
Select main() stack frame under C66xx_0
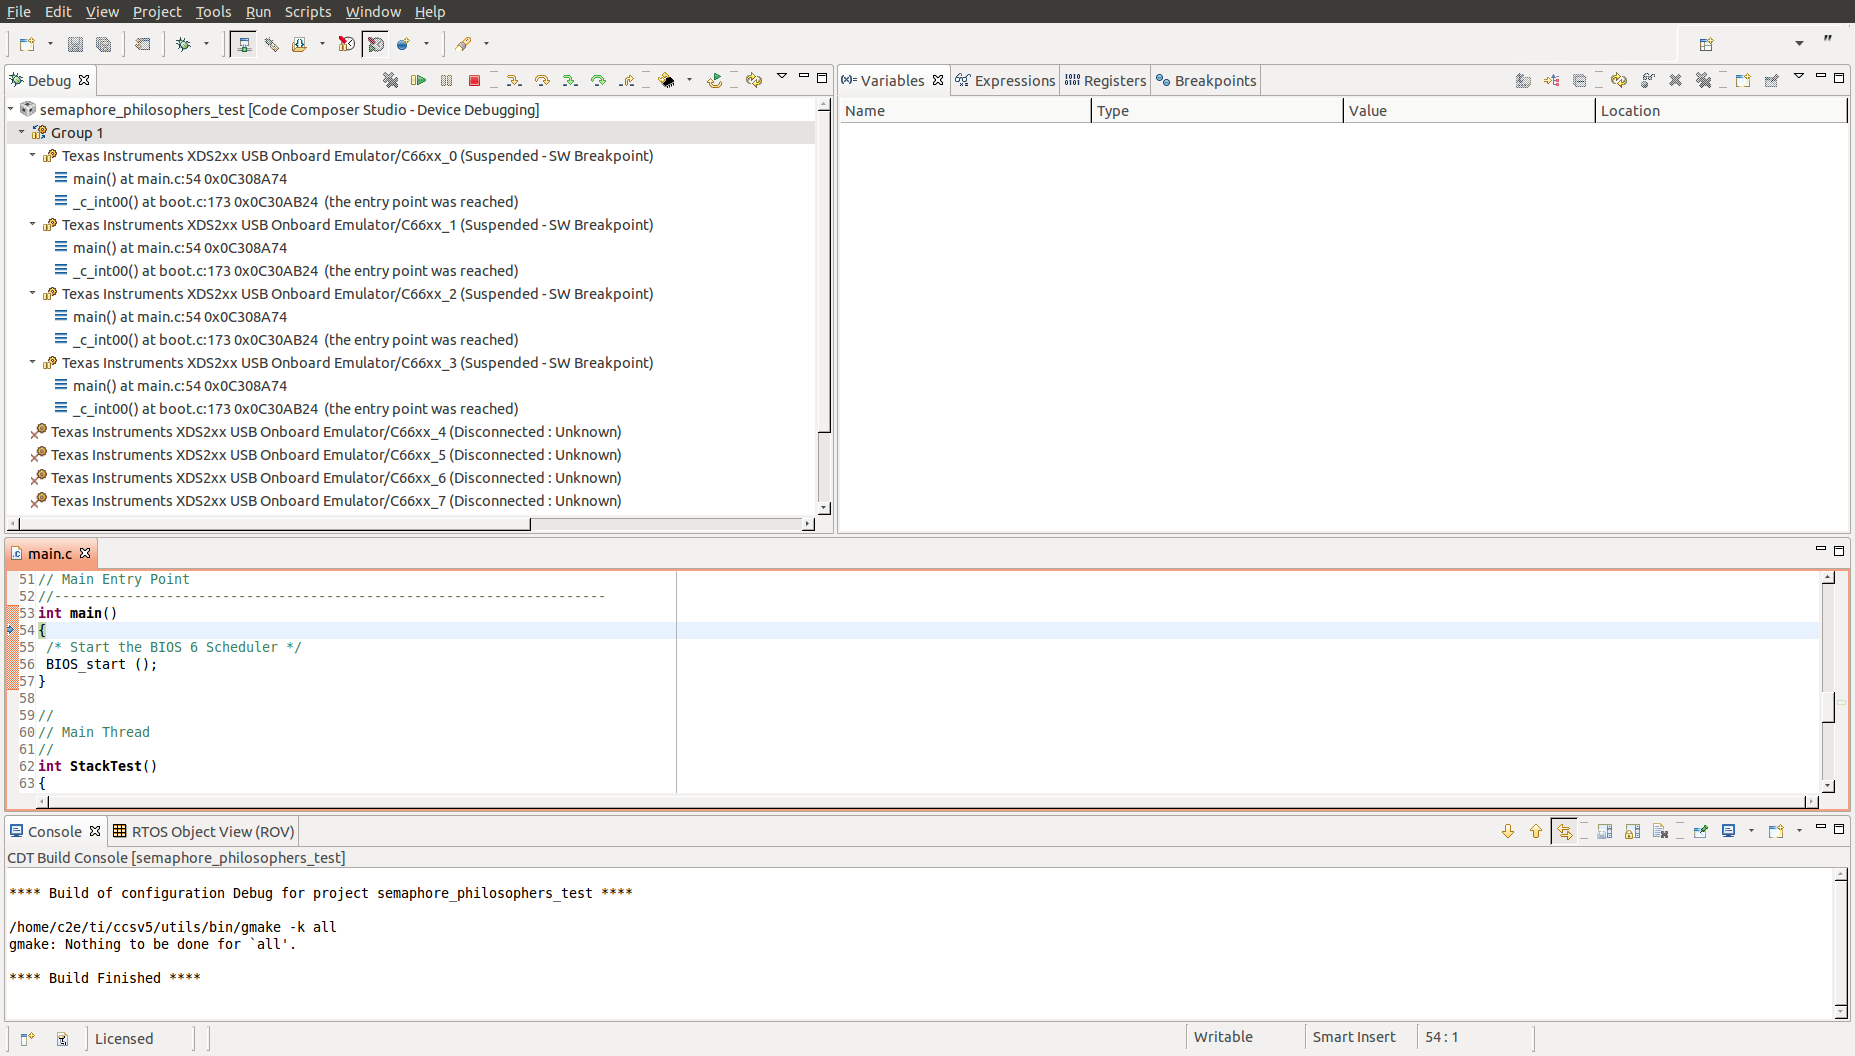pos(180,178)
